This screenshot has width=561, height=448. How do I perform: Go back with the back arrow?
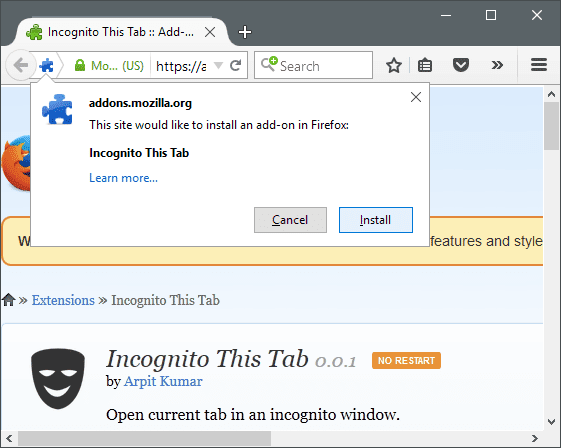point(21,65)
